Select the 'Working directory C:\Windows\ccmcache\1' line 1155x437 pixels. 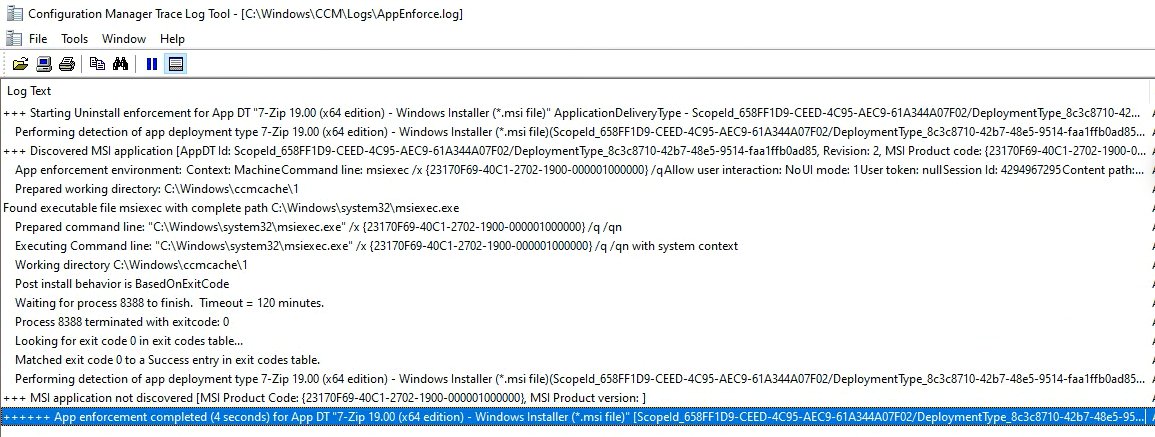pyautogui.click(x=575, y=265)
